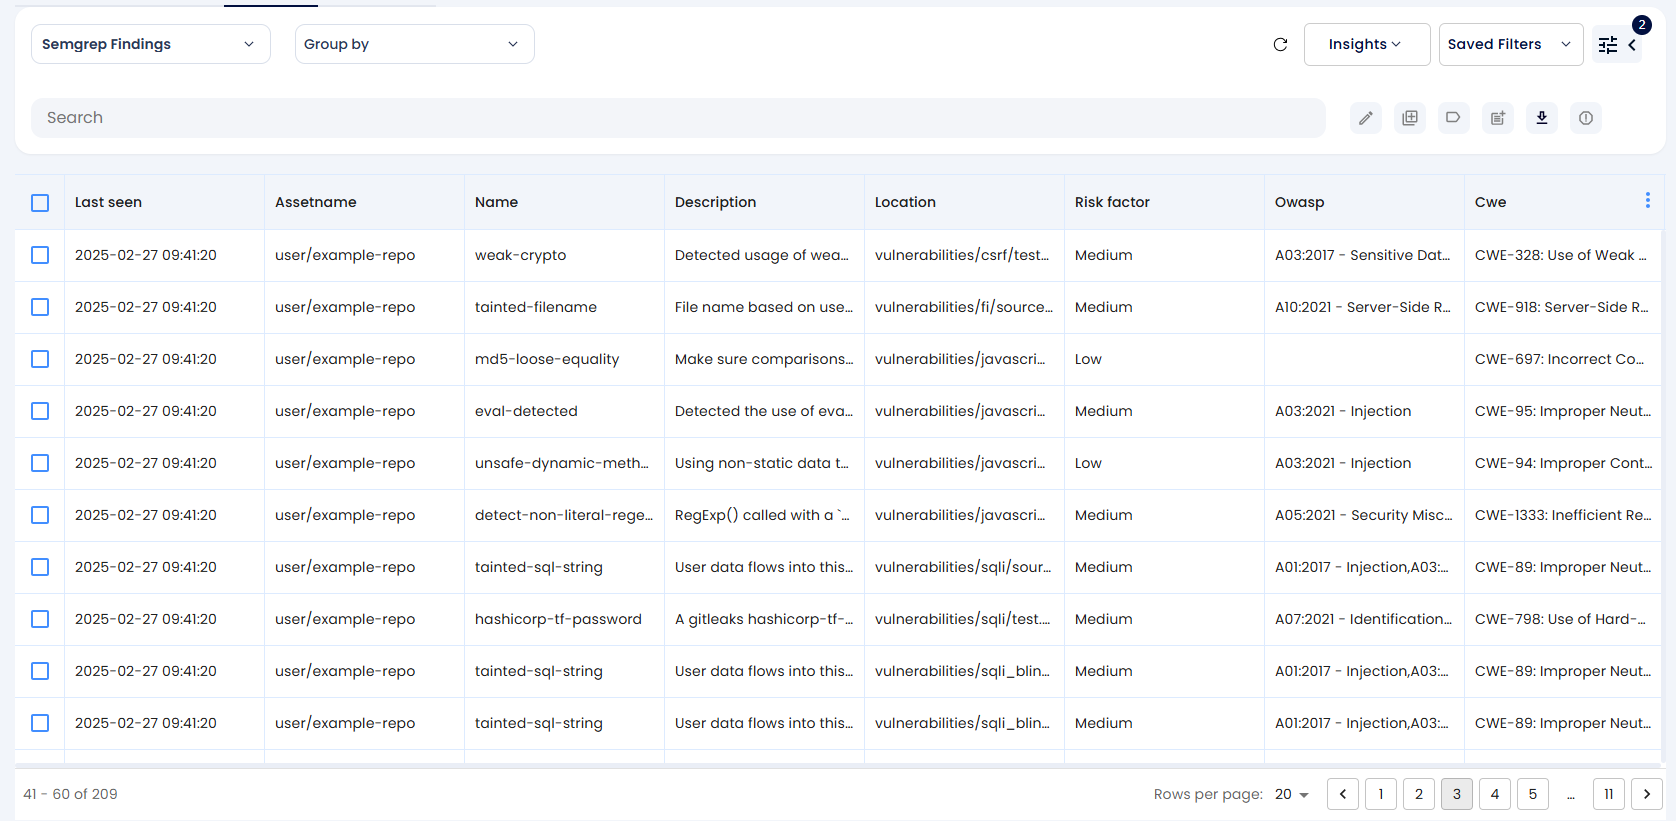This screenshot has width=1676, height=821.
Task: Check the md5-loose-equality row checkbox
Action: point(40,359)
